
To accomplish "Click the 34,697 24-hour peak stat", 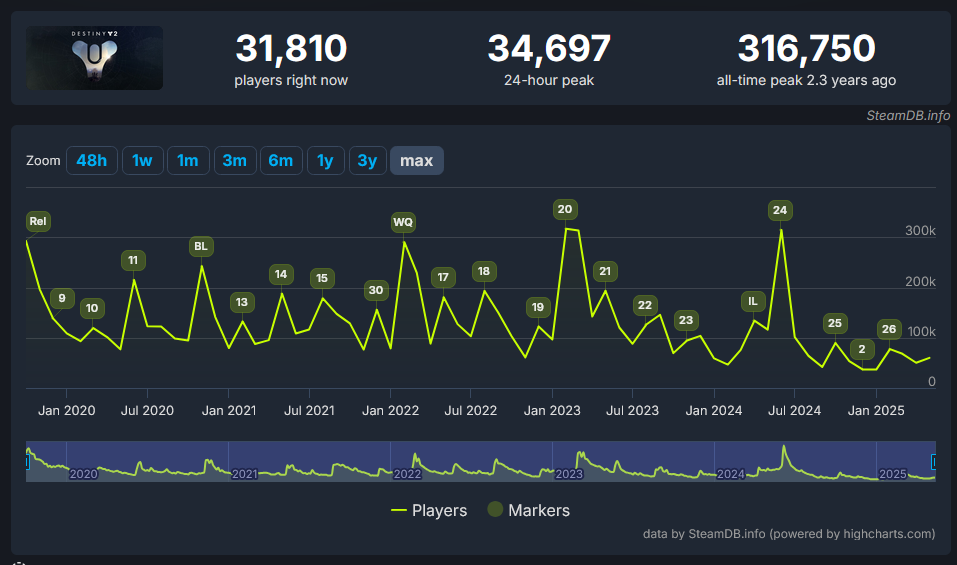I will click(549, 59).
